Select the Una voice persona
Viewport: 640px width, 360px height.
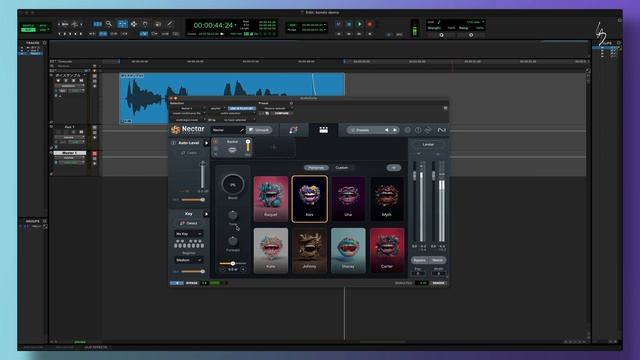tap(348, 199)
